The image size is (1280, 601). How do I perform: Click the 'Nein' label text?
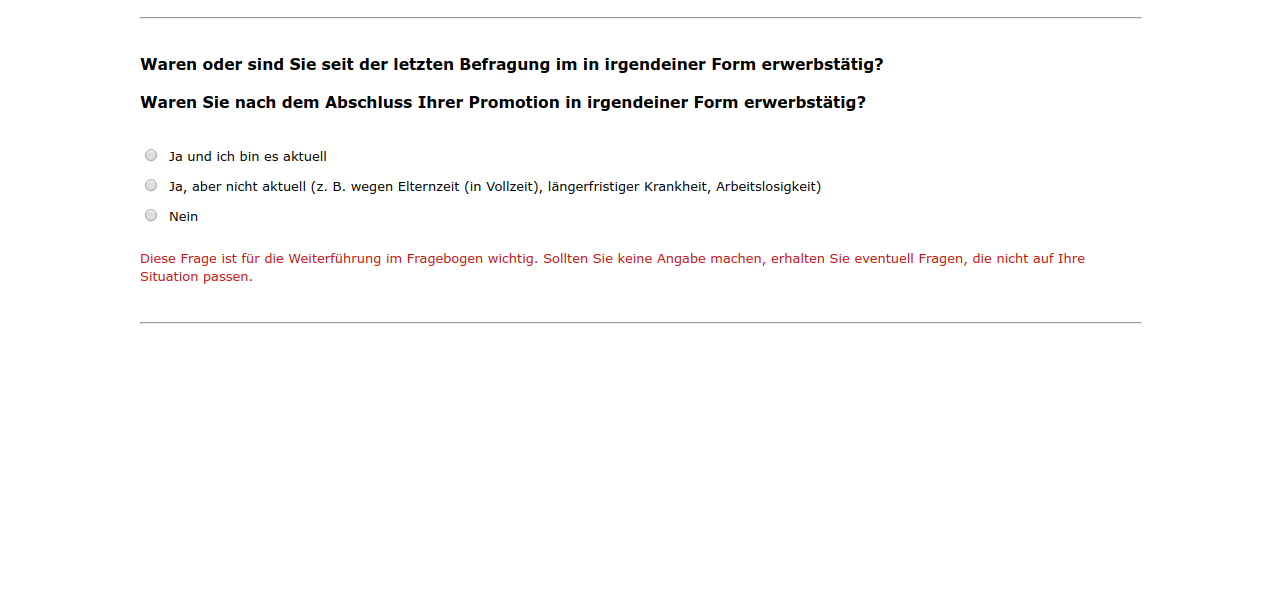pyautogui.click(x=183, y=217)
